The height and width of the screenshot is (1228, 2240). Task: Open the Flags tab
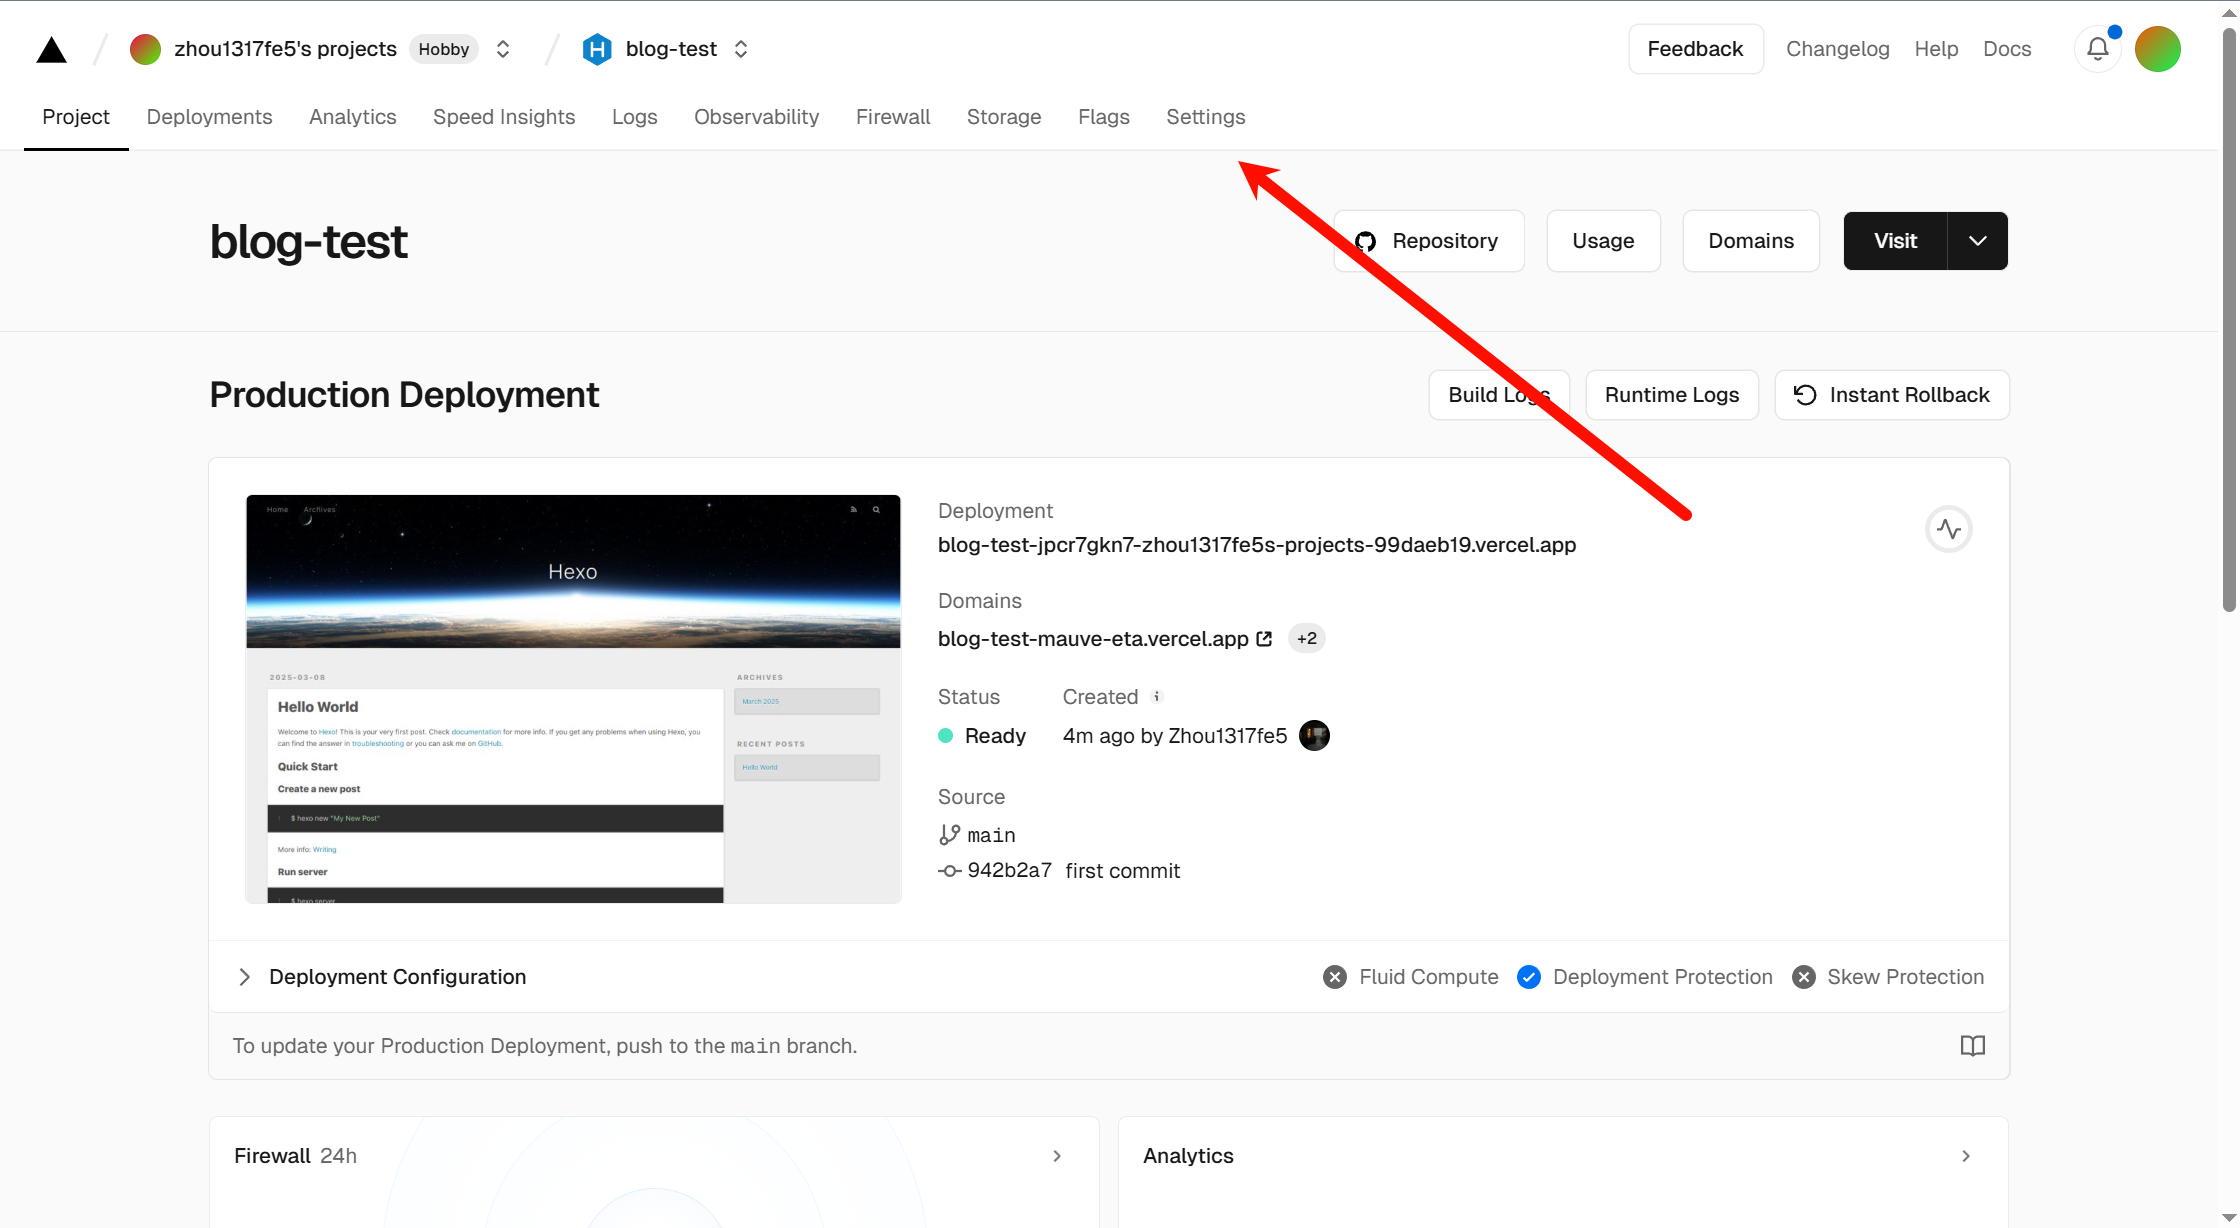click(1104, 117)
